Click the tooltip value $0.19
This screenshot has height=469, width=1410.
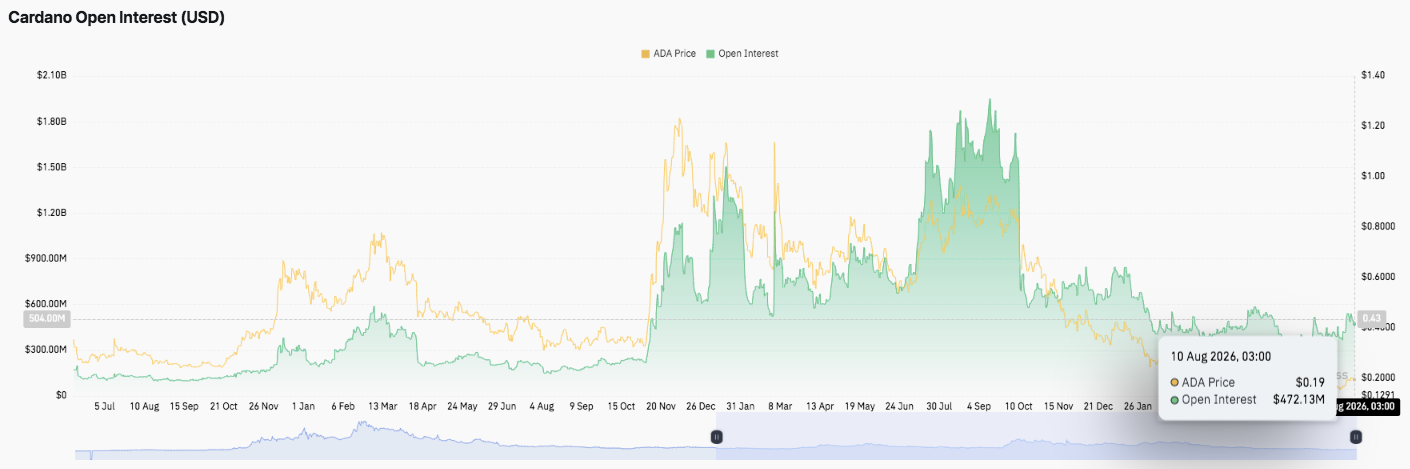(1309, 382)
